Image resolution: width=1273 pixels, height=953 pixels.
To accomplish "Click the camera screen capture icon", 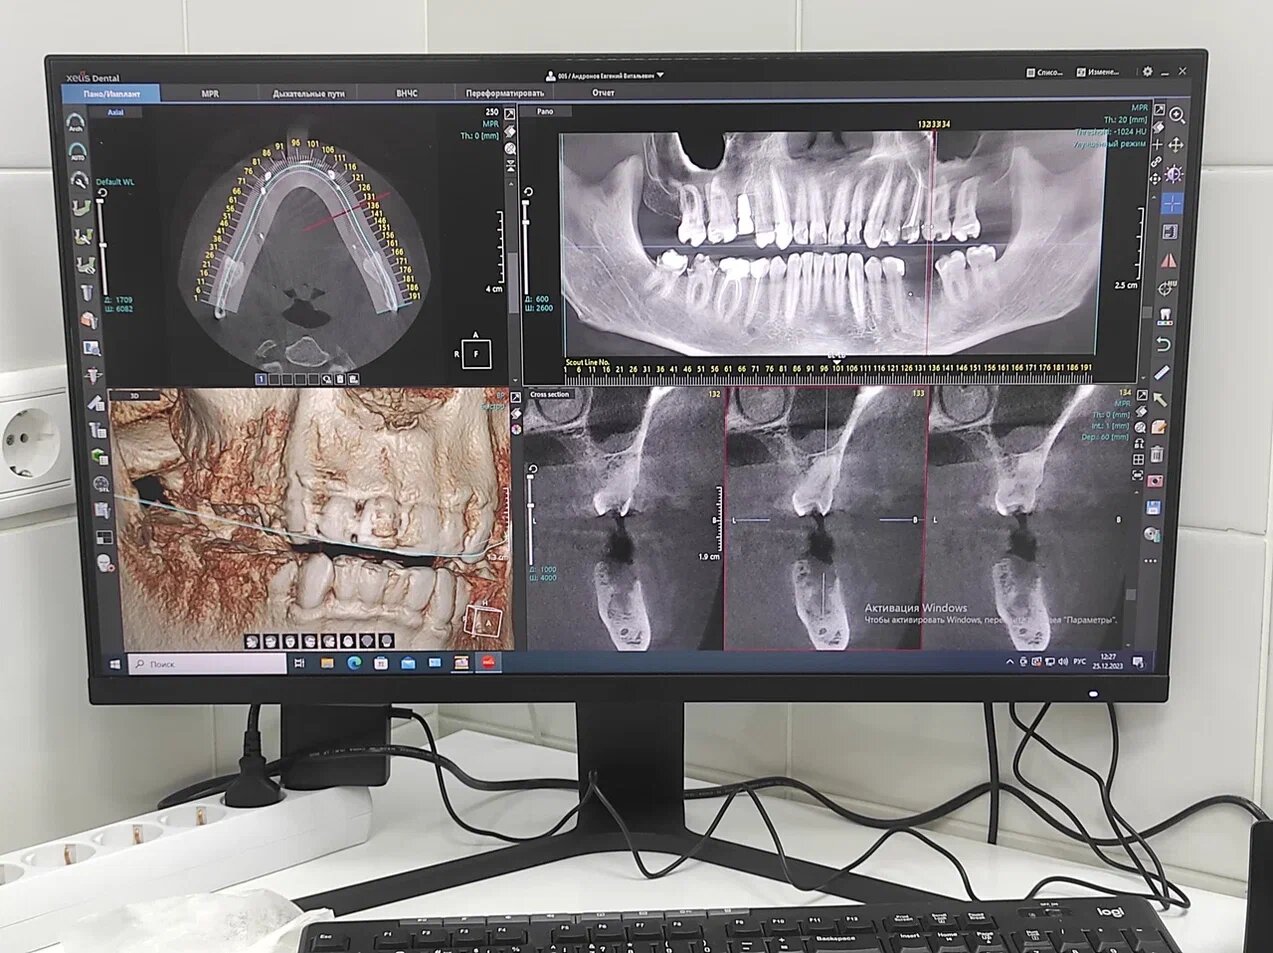I will [1155, 481].
